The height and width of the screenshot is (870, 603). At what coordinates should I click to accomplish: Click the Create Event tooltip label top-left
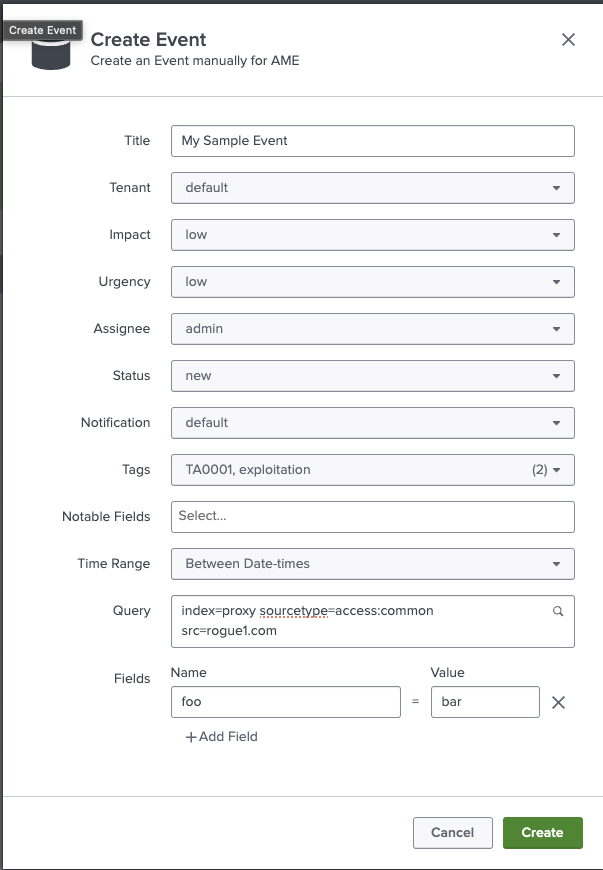click(x=42, y=30)
